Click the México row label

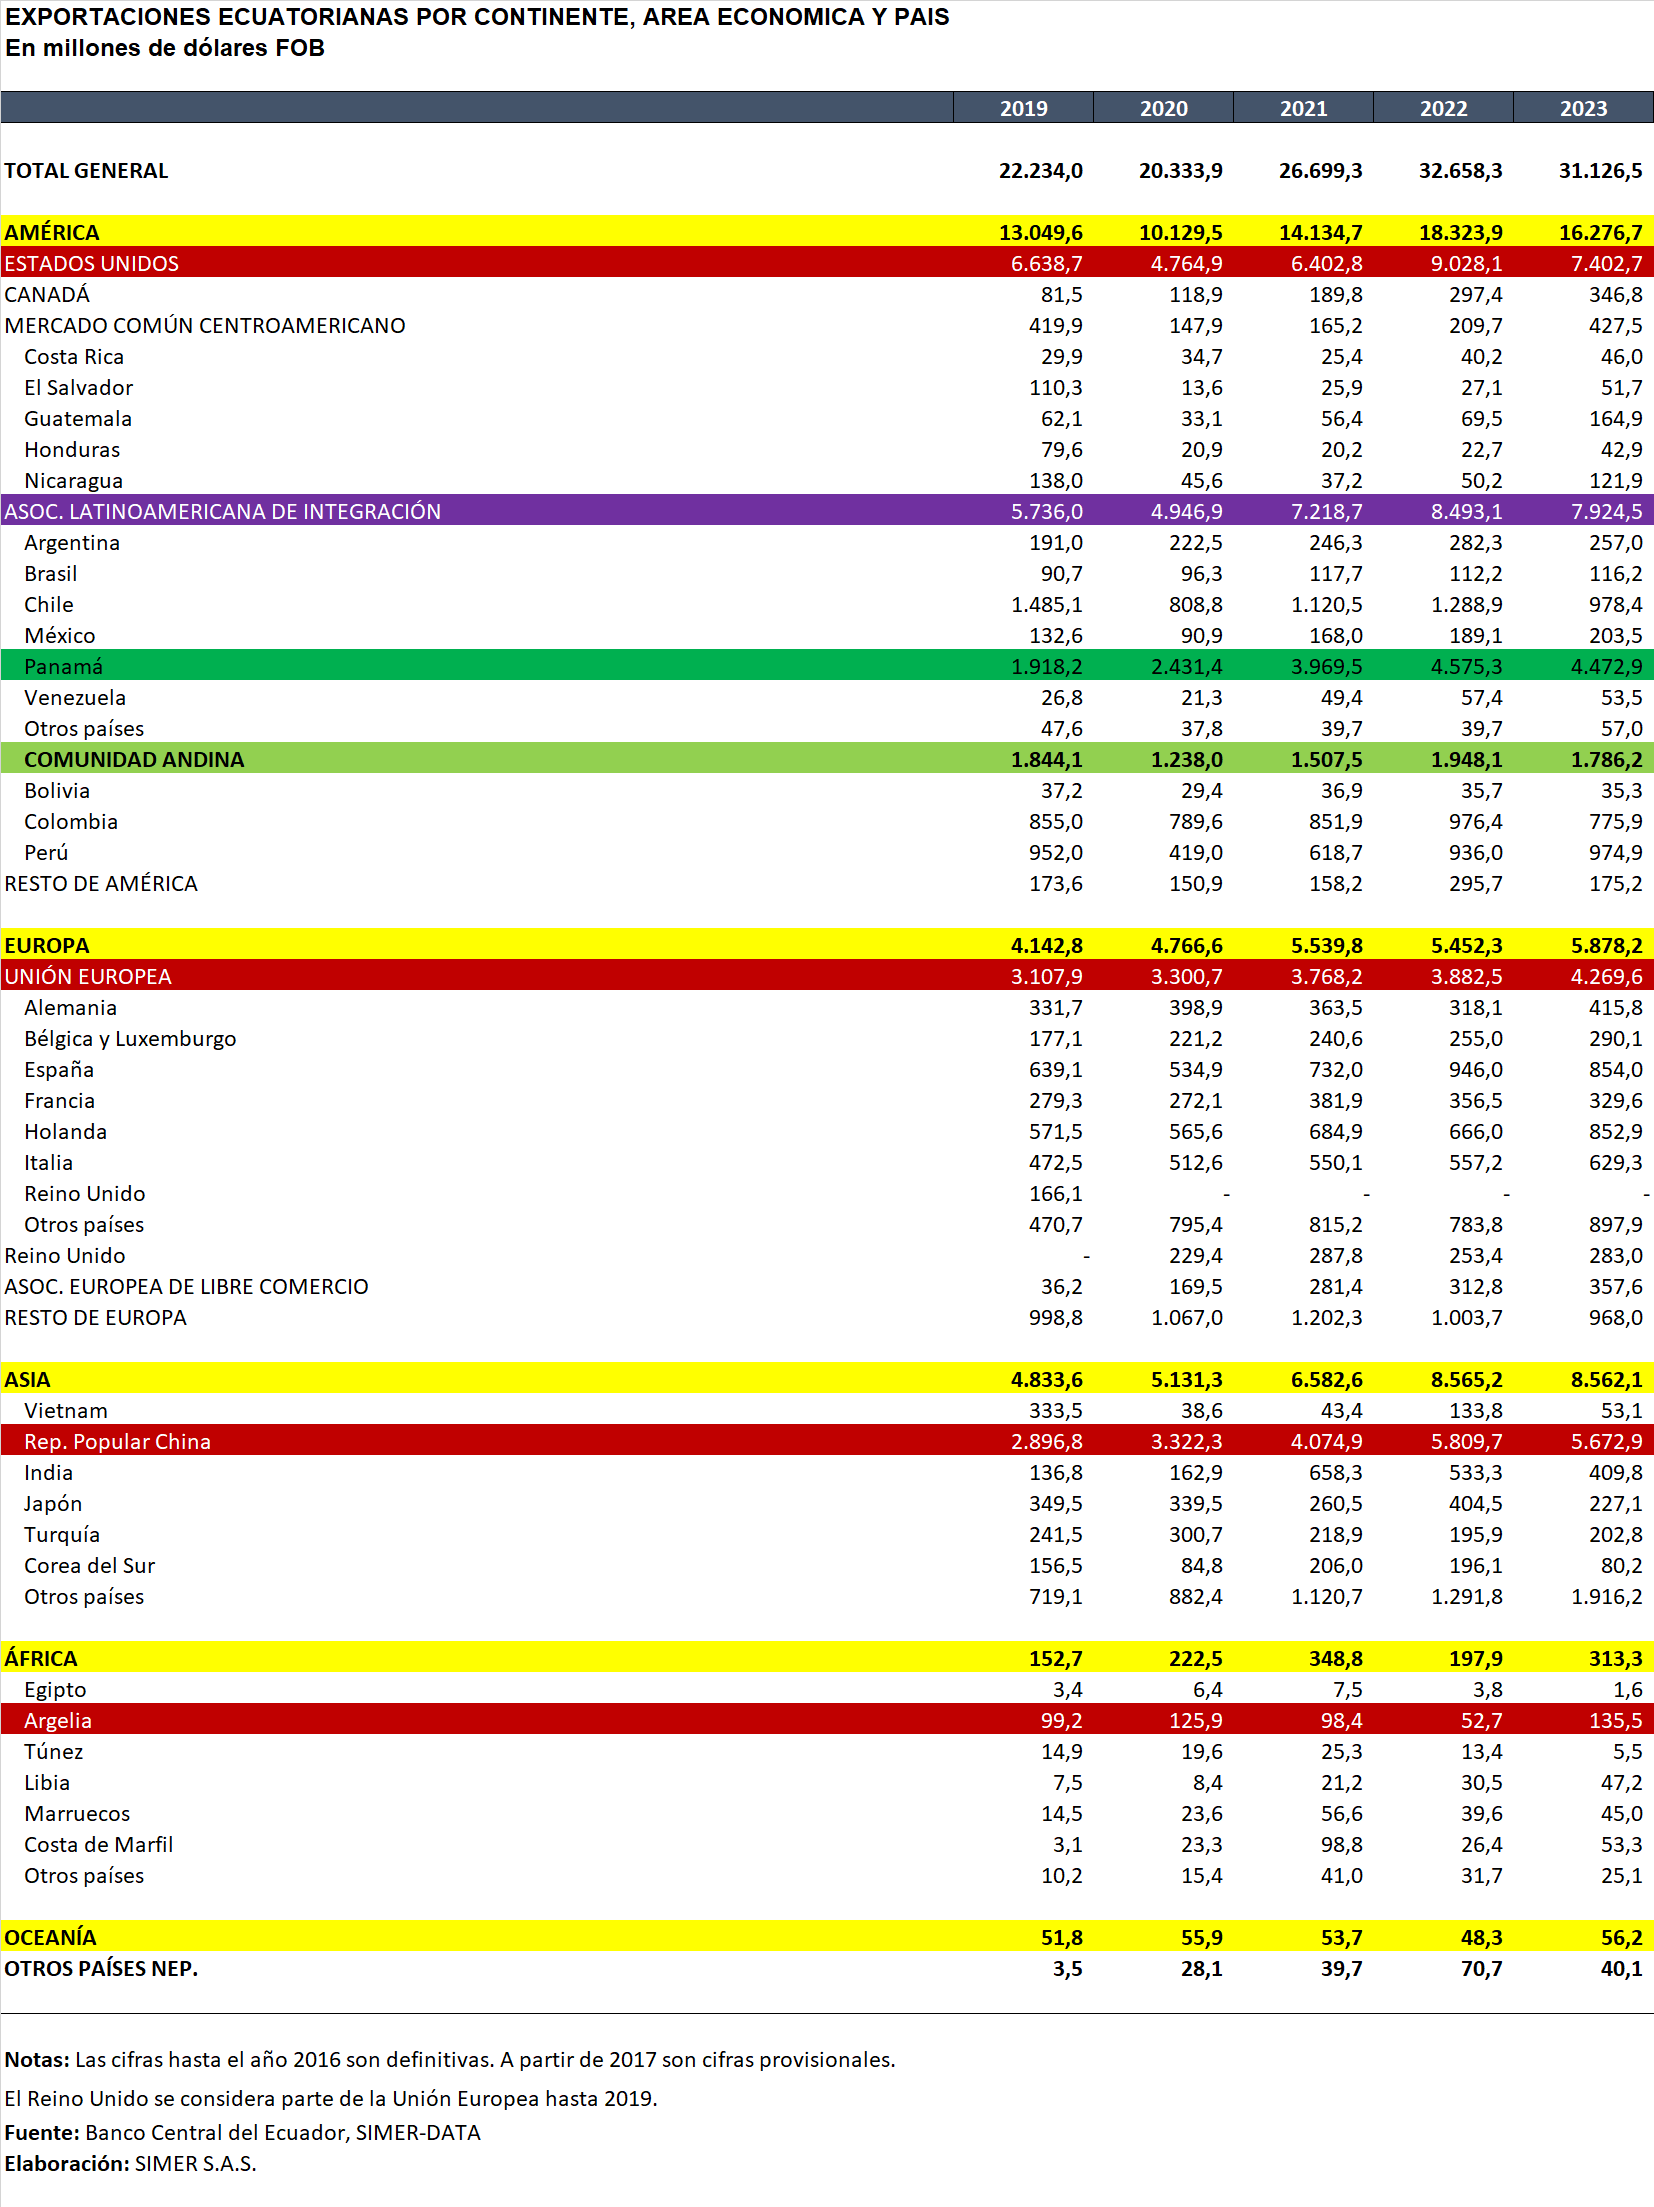(x=60, y=636)
